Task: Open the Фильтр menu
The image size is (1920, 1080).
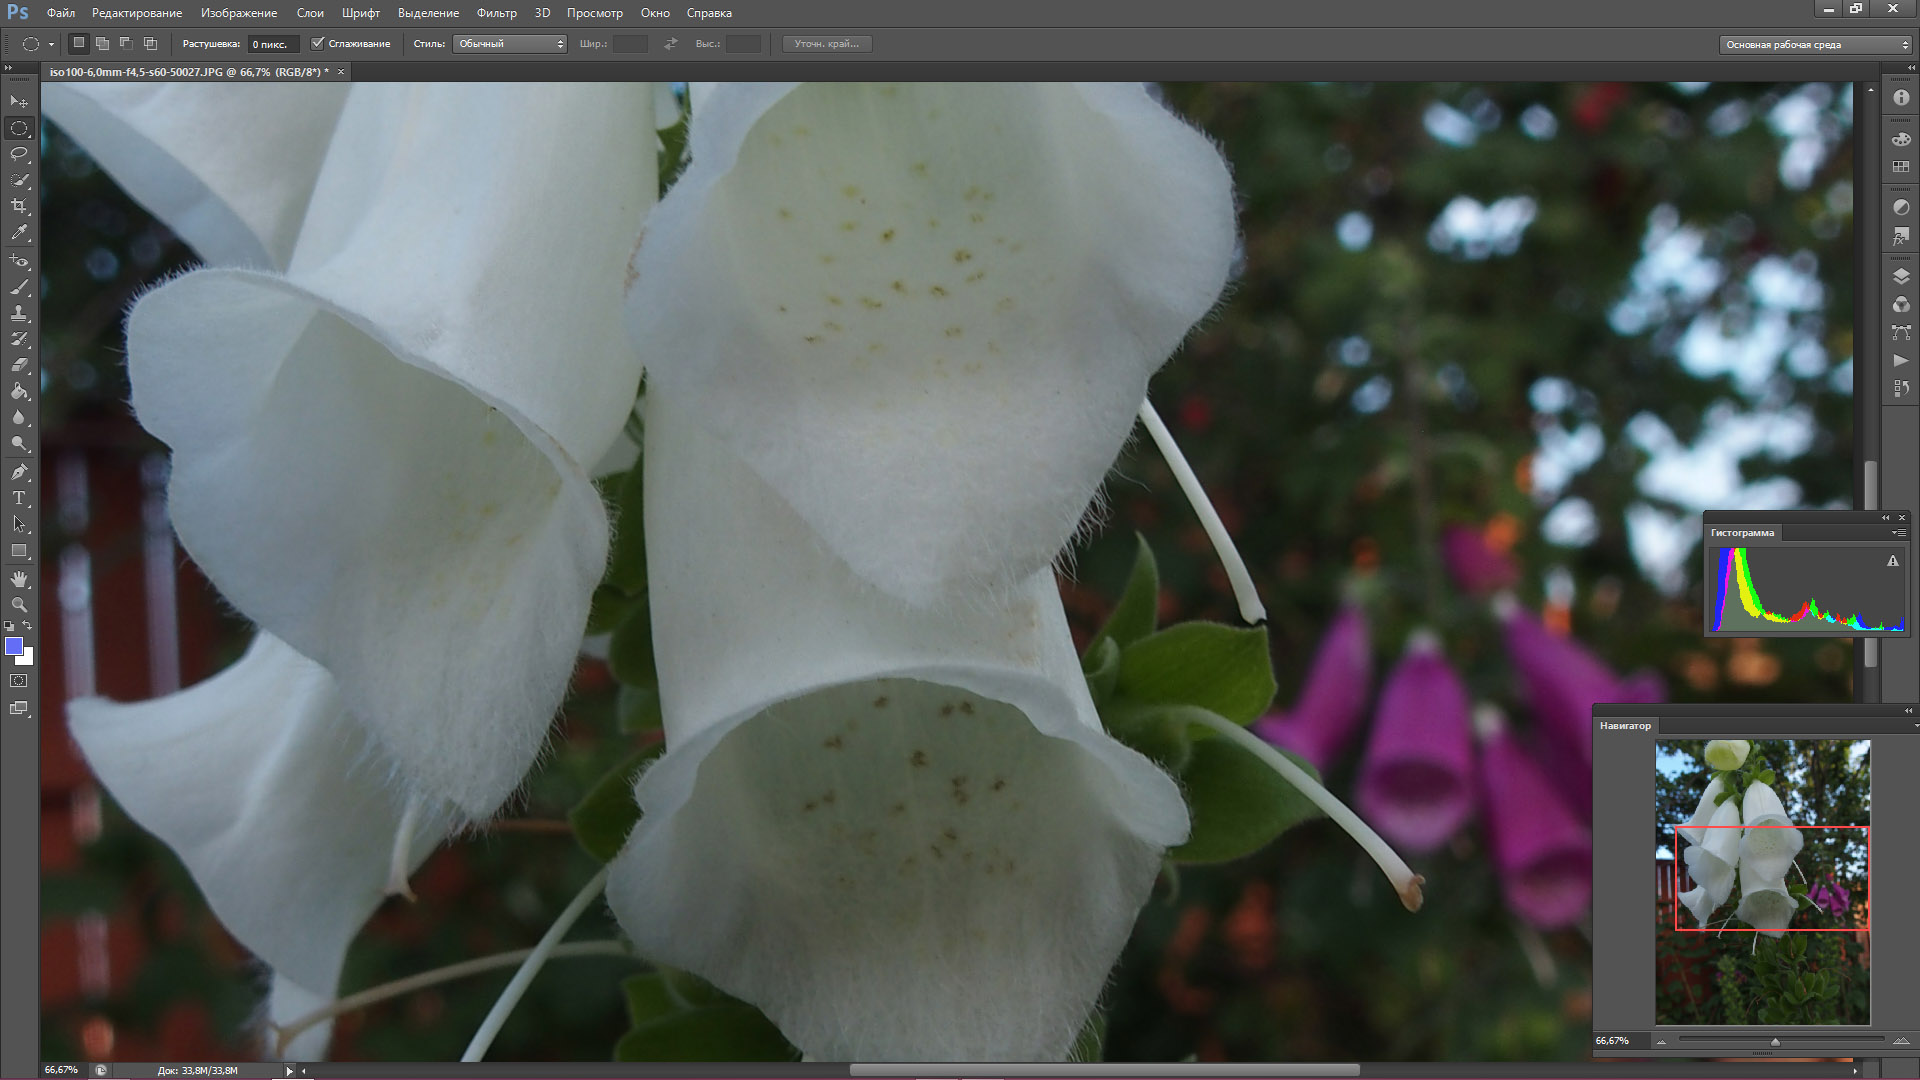Action: click(x=496, y=13)
